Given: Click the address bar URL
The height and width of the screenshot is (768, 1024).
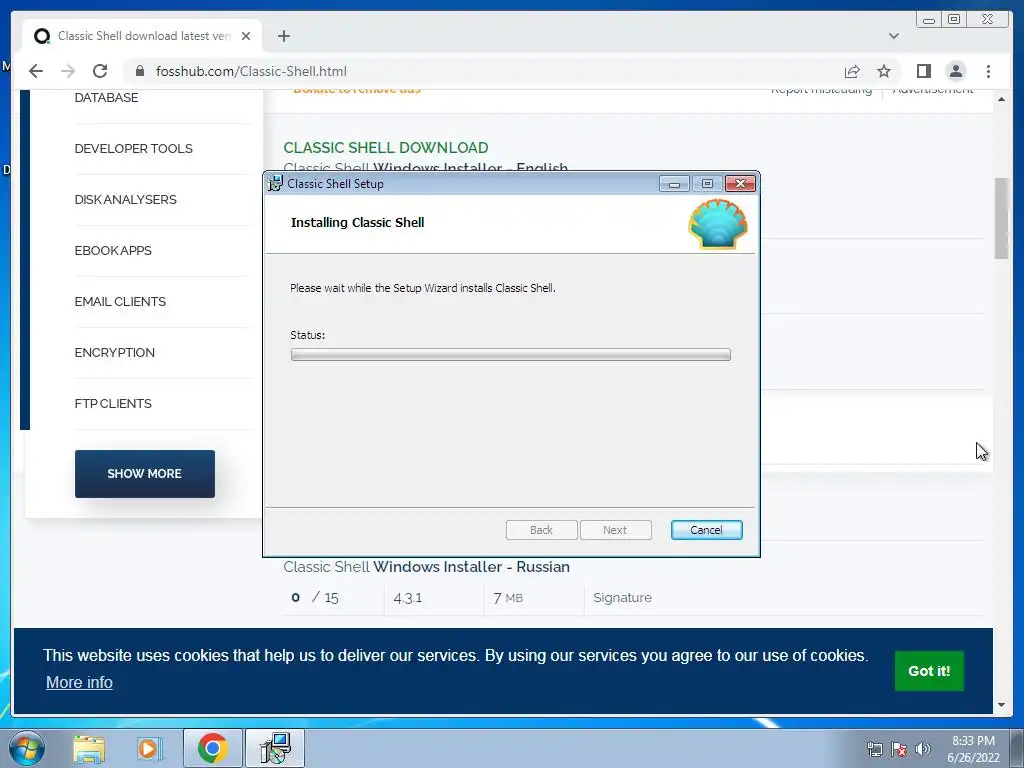Looking at the screenshot, I should [x=251, y=71].
